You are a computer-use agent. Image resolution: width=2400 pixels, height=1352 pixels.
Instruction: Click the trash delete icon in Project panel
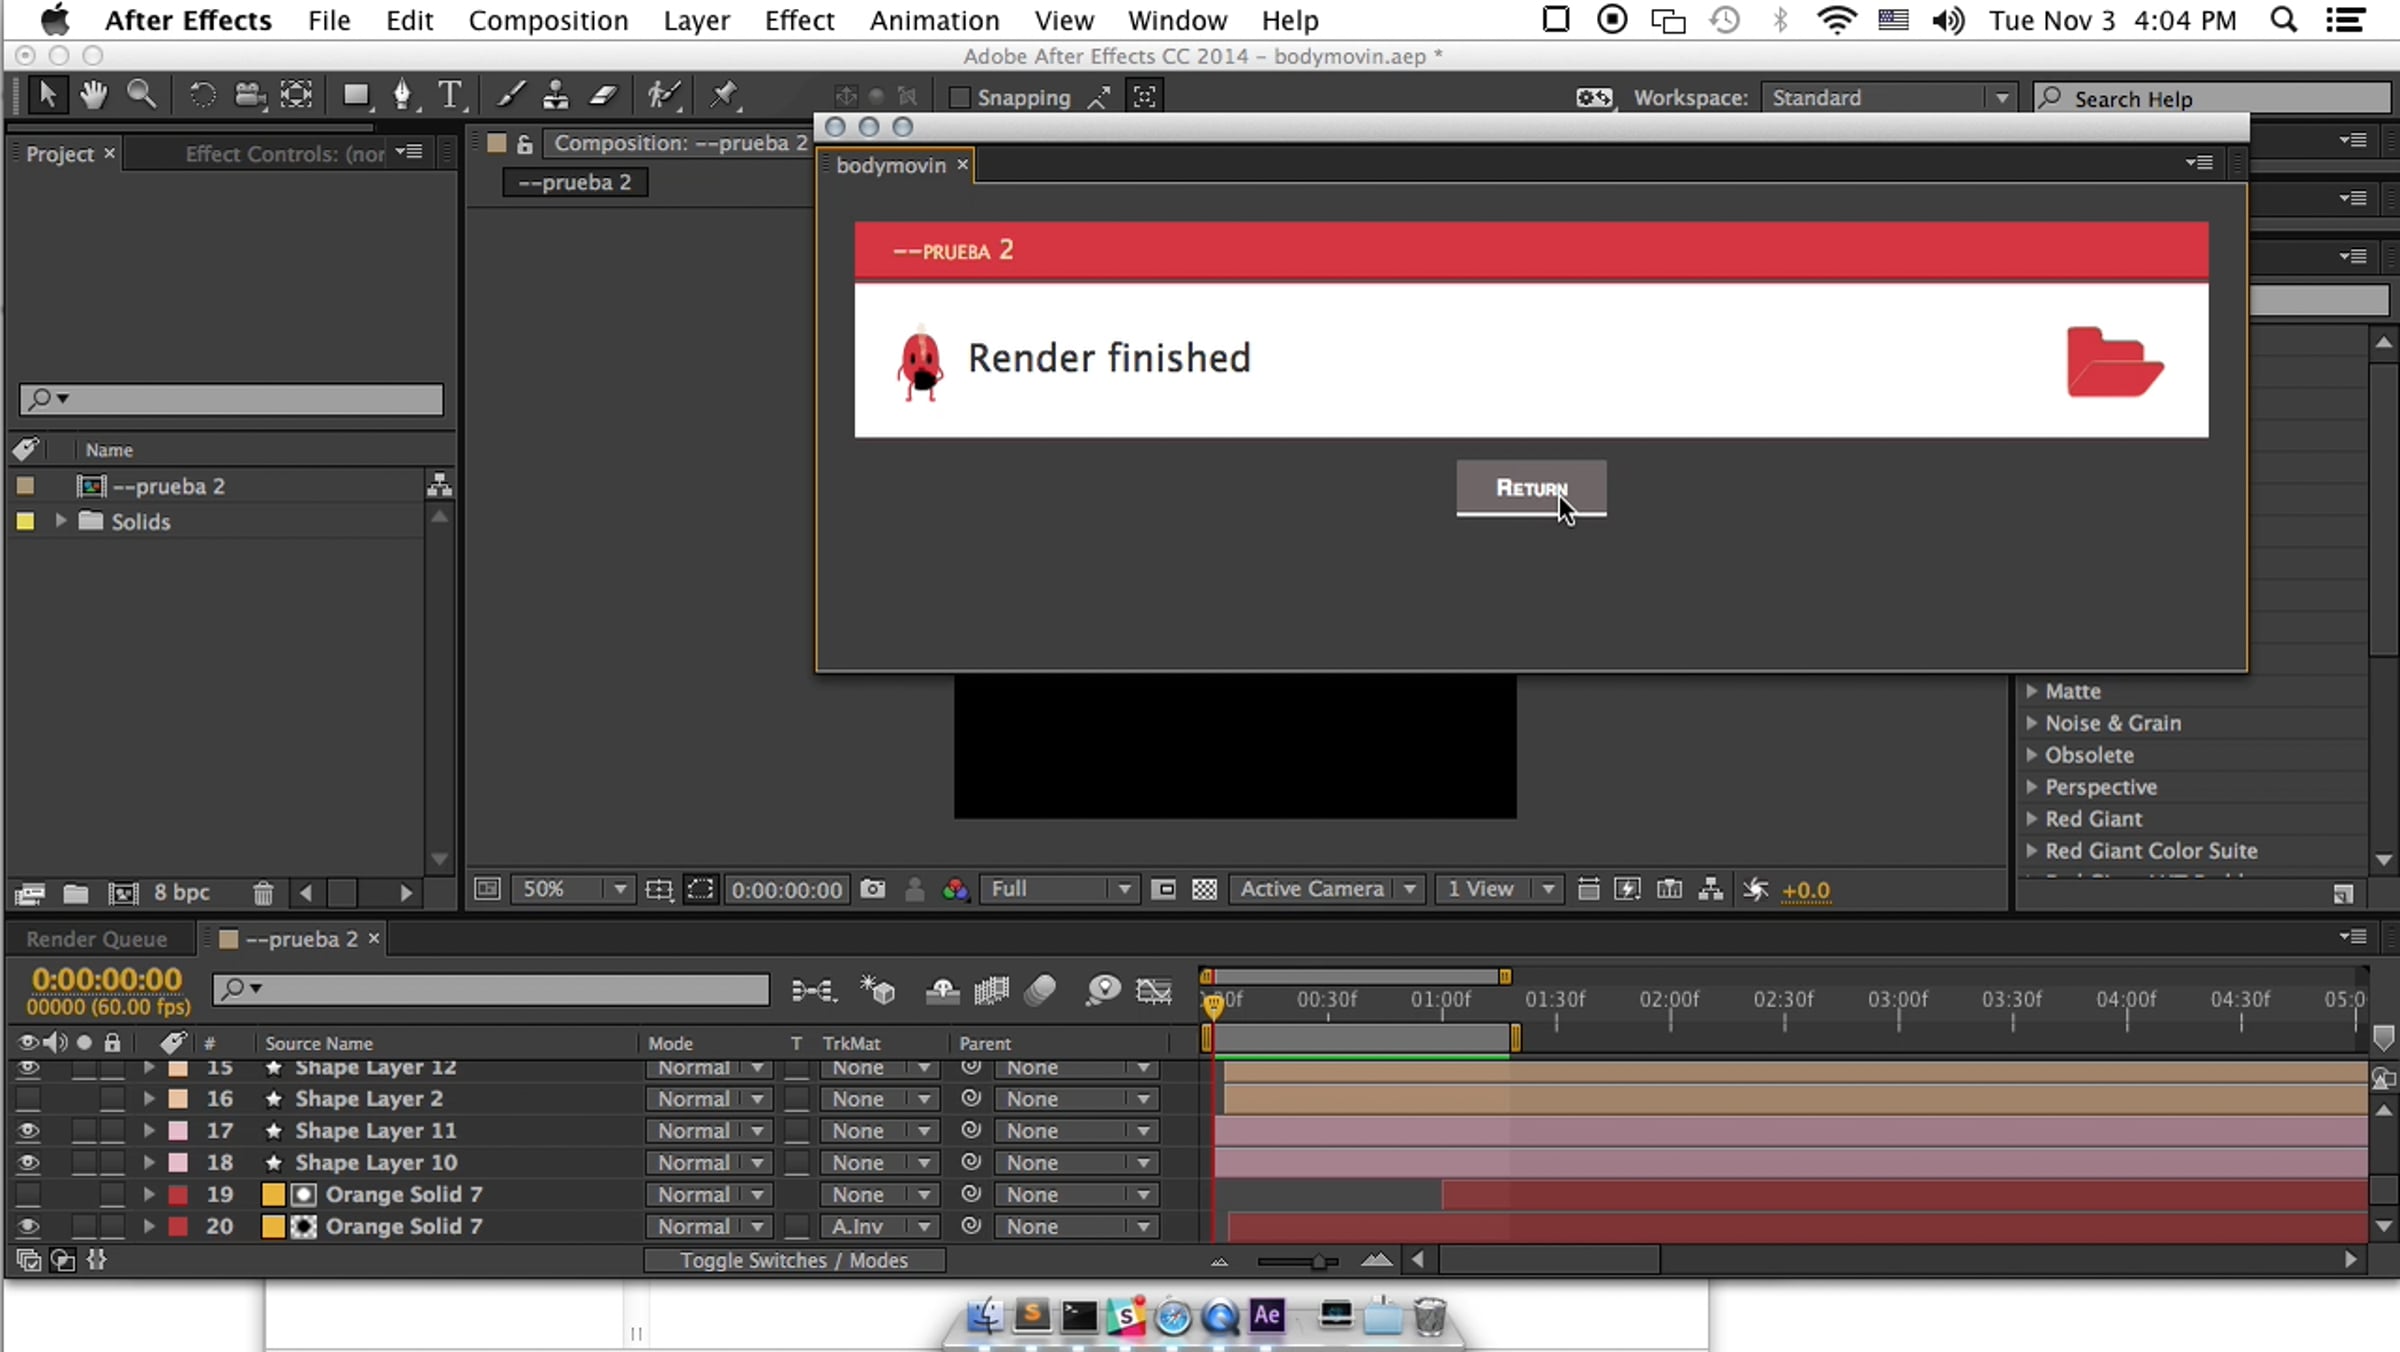(x=263, y=892)
